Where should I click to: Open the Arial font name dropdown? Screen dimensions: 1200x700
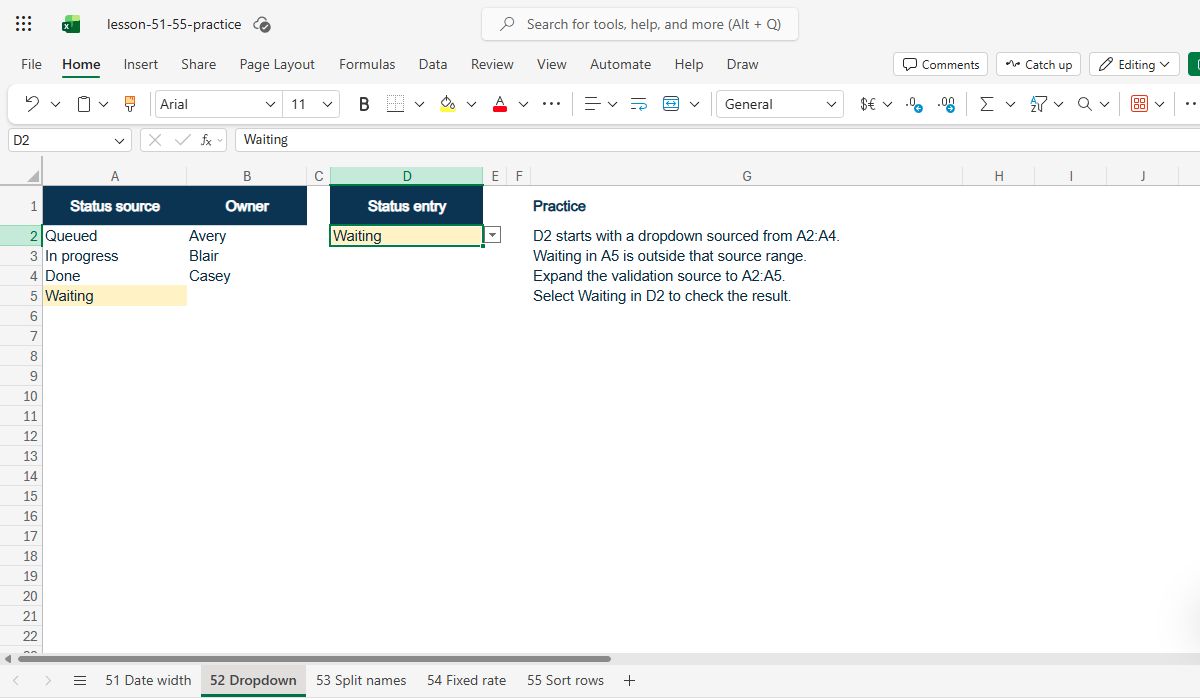pyautogui.click(x=270, y=104)
